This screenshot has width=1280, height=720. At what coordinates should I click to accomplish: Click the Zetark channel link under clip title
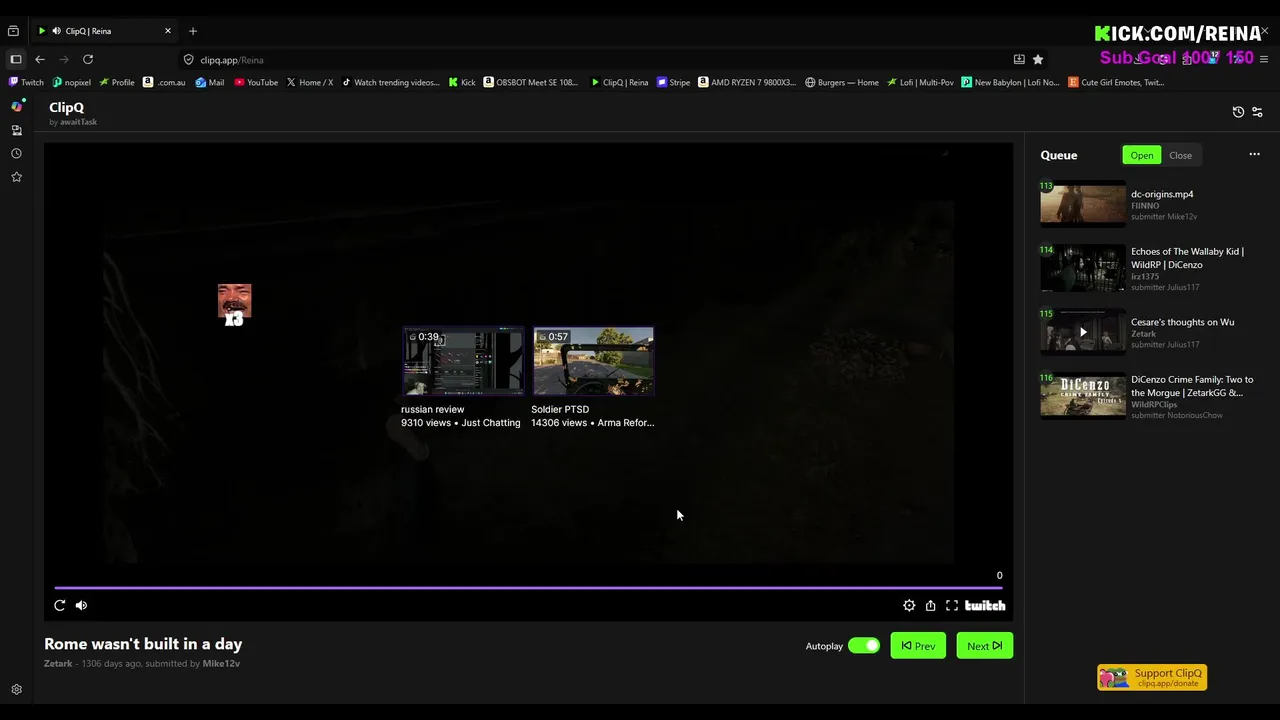click(58, 663)
